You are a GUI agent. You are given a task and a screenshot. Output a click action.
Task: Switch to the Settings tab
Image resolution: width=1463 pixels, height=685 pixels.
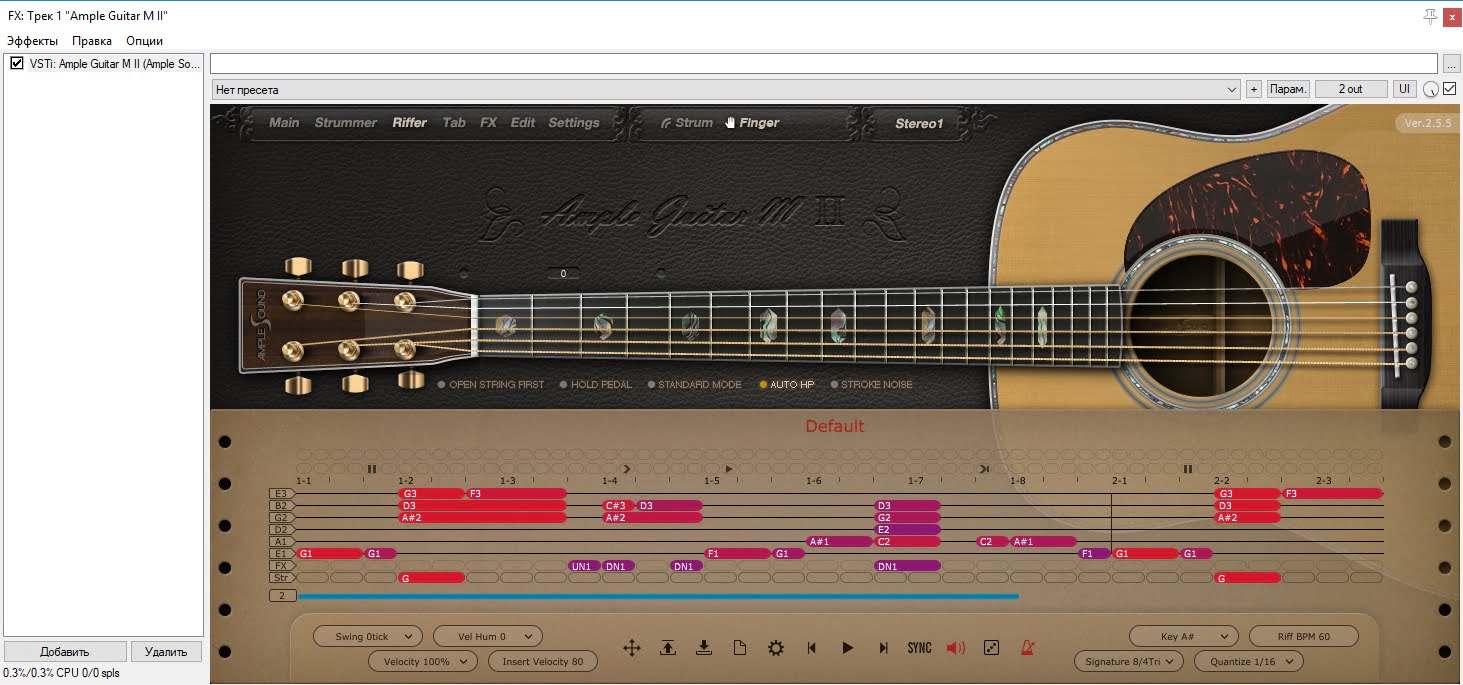tap(574, 123)
